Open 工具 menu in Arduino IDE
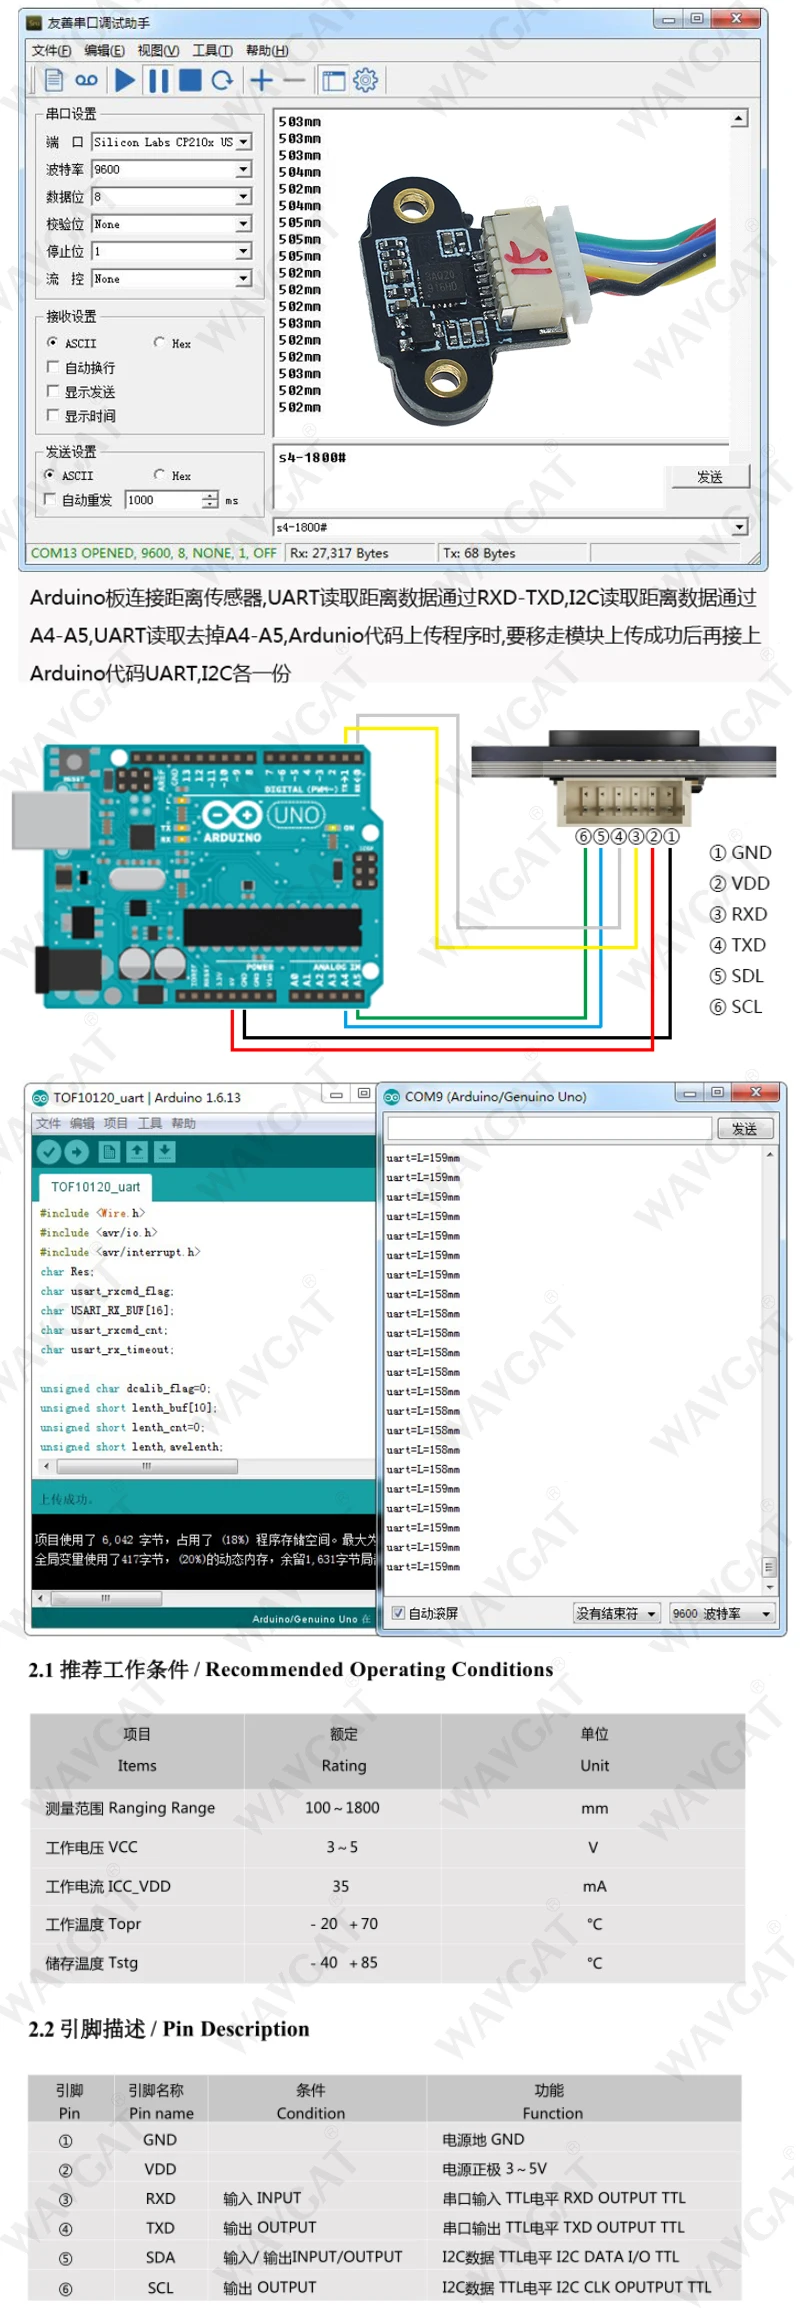 (x=149, y=1123)
